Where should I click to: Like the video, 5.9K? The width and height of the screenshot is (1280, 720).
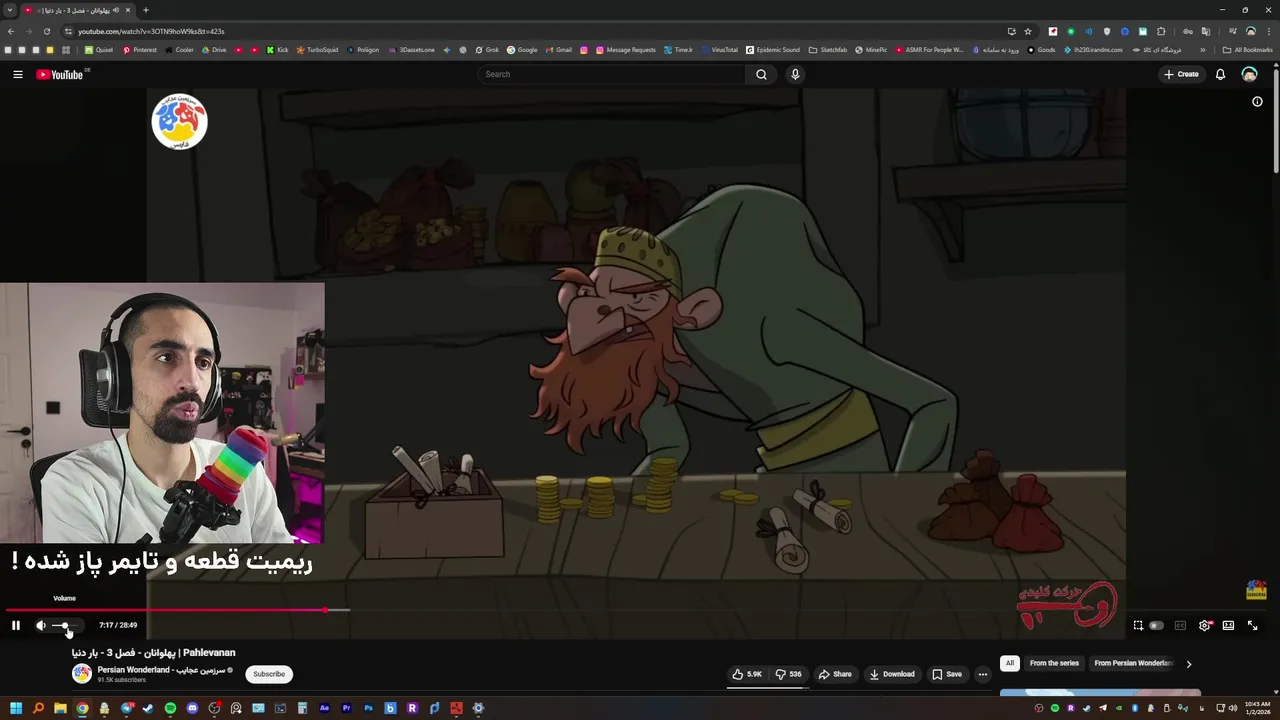click(x=747, y=674)
